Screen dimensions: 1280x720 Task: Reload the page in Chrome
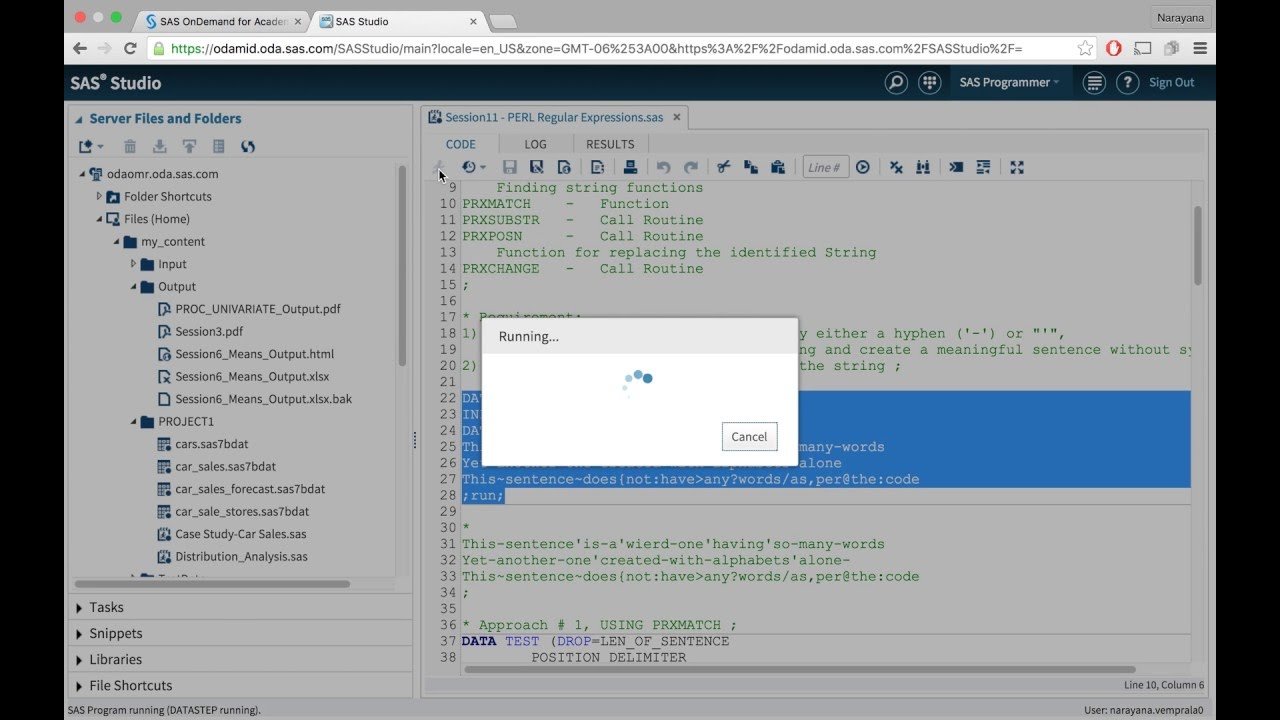130,48
